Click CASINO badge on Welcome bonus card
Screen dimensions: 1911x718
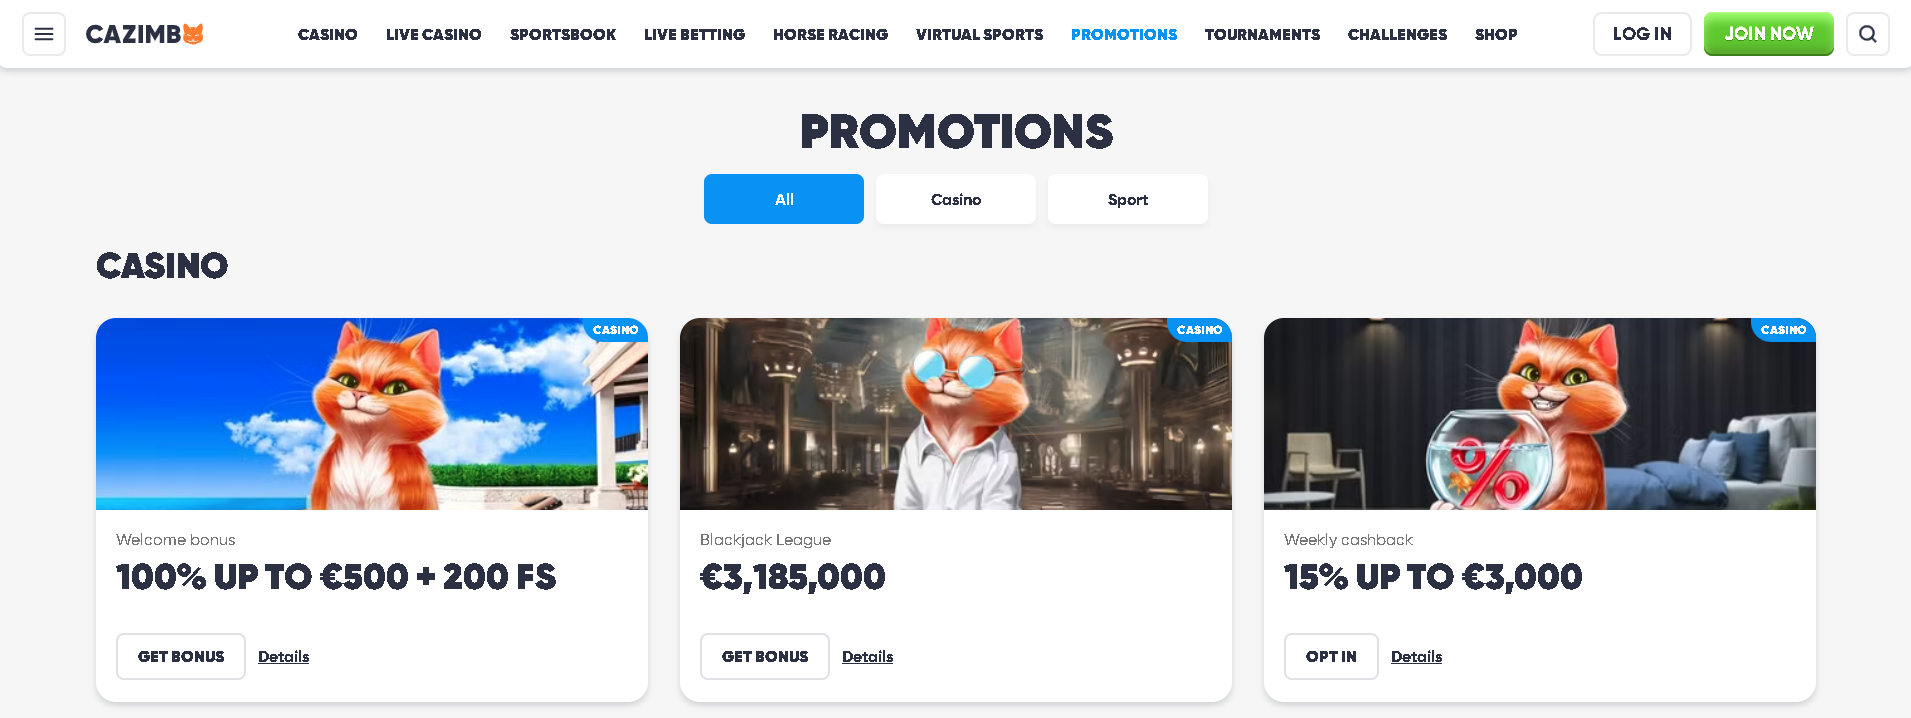615,330
